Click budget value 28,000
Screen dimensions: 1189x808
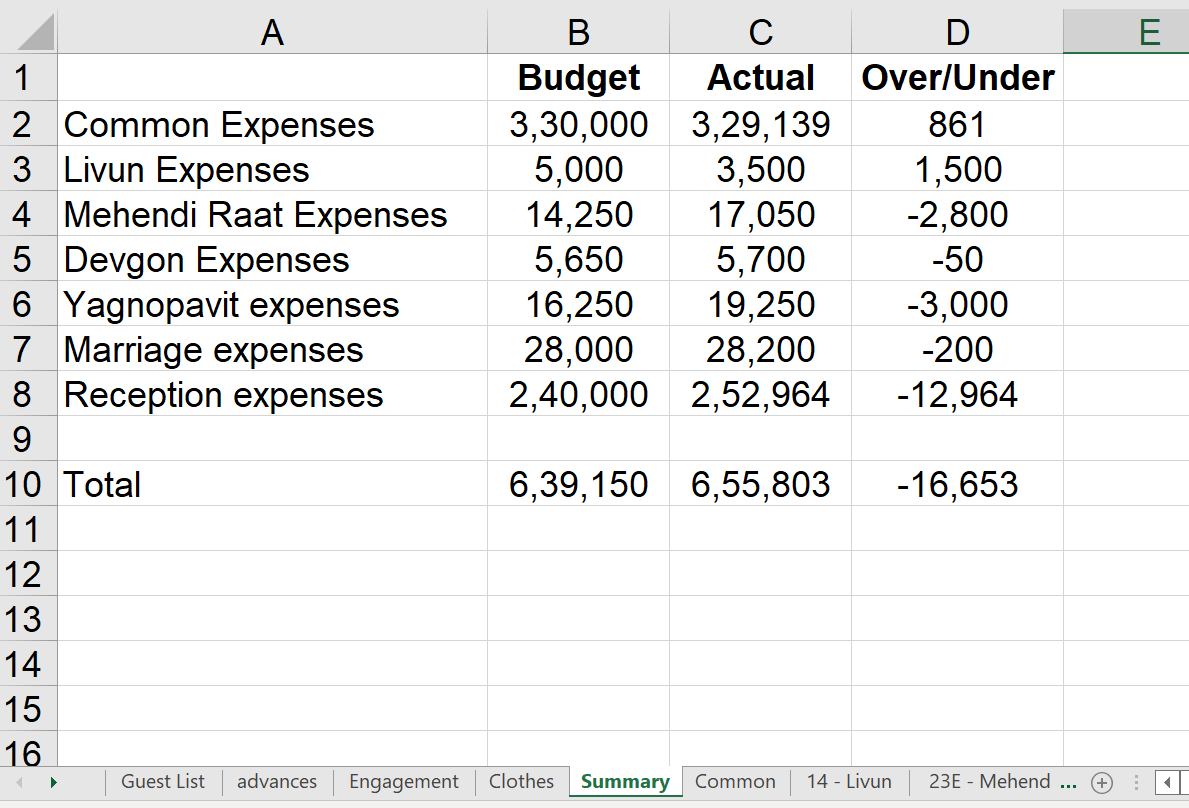coord(579,349)
